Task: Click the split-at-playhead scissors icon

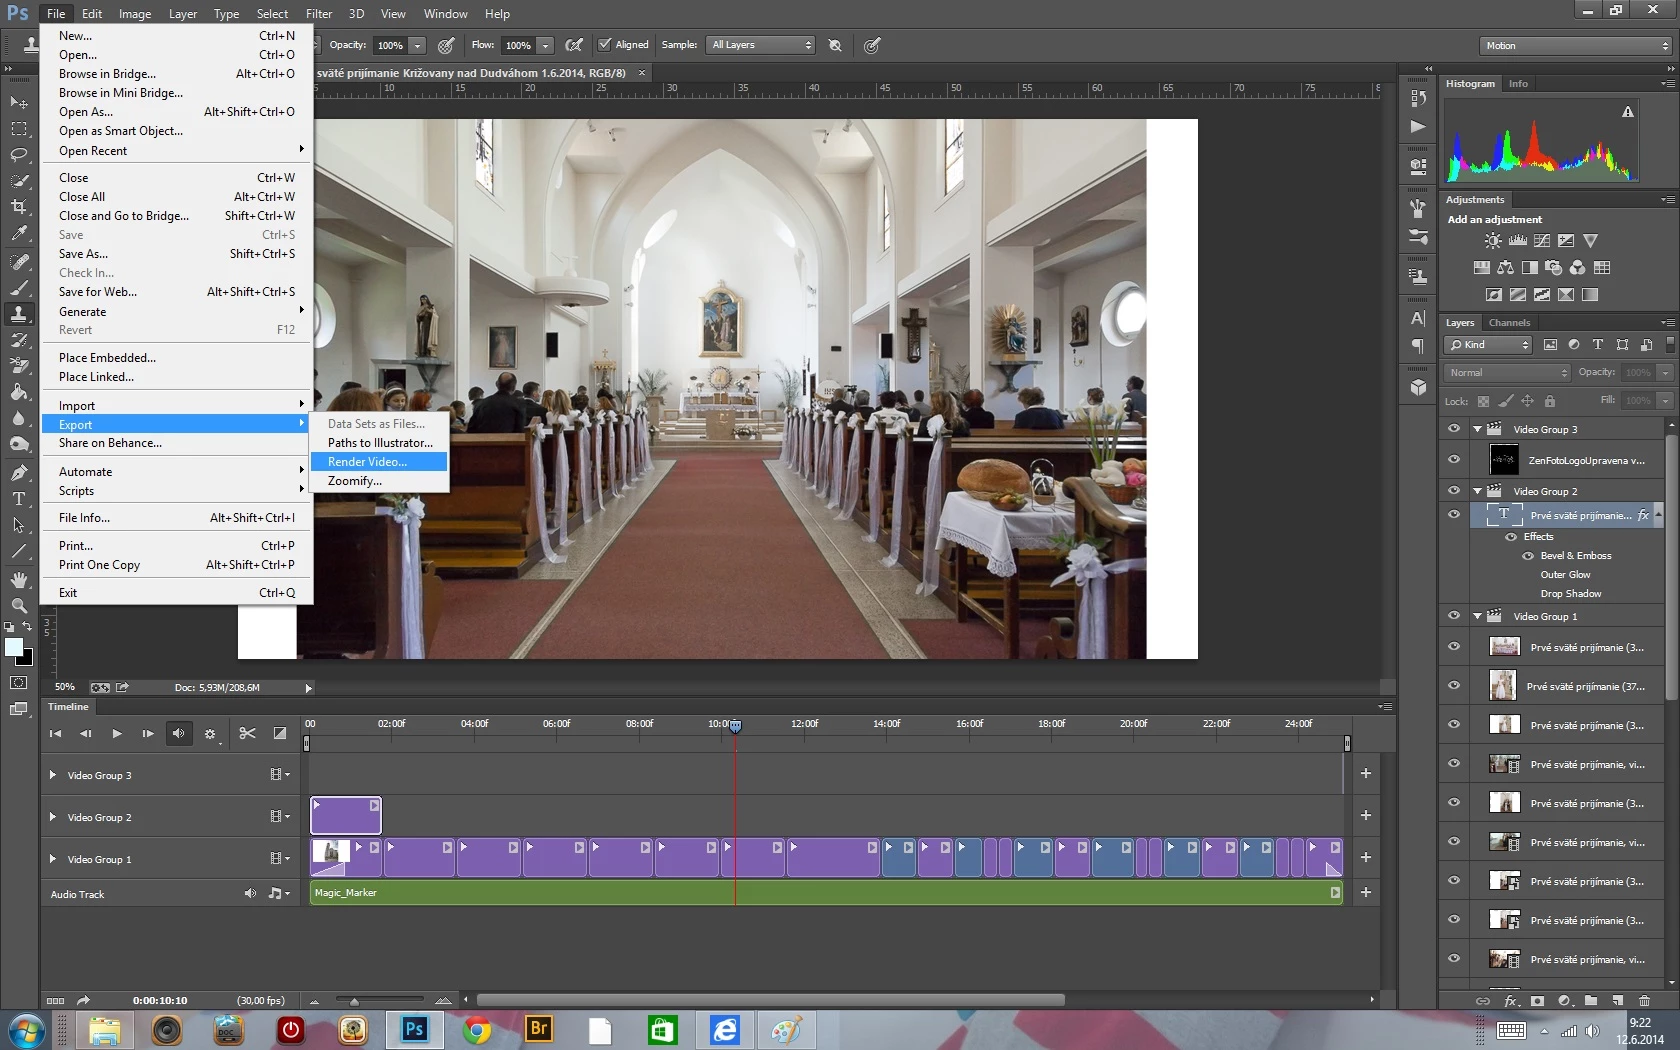Action: (247, 733)
